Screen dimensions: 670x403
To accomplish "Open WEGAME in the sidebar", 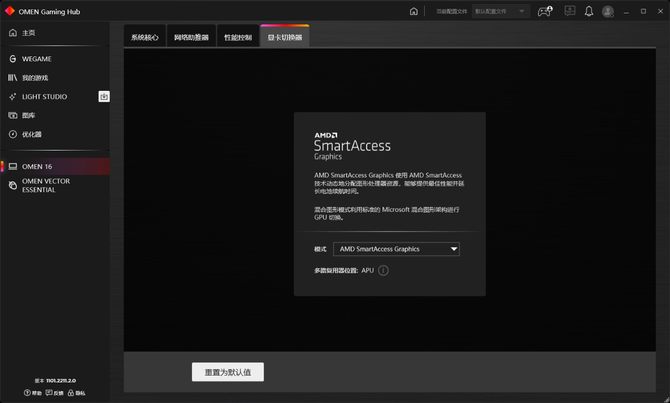I will click(x=30, y=59).
